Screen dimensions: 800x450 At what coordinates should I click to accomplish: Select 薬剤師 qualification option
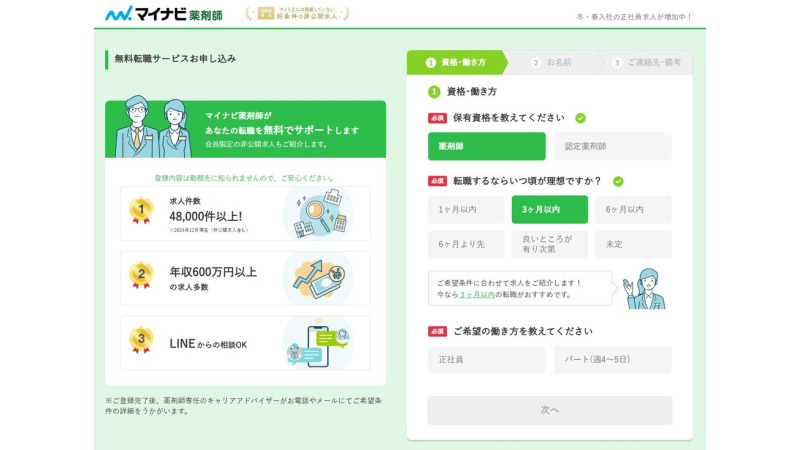(486, 146)
